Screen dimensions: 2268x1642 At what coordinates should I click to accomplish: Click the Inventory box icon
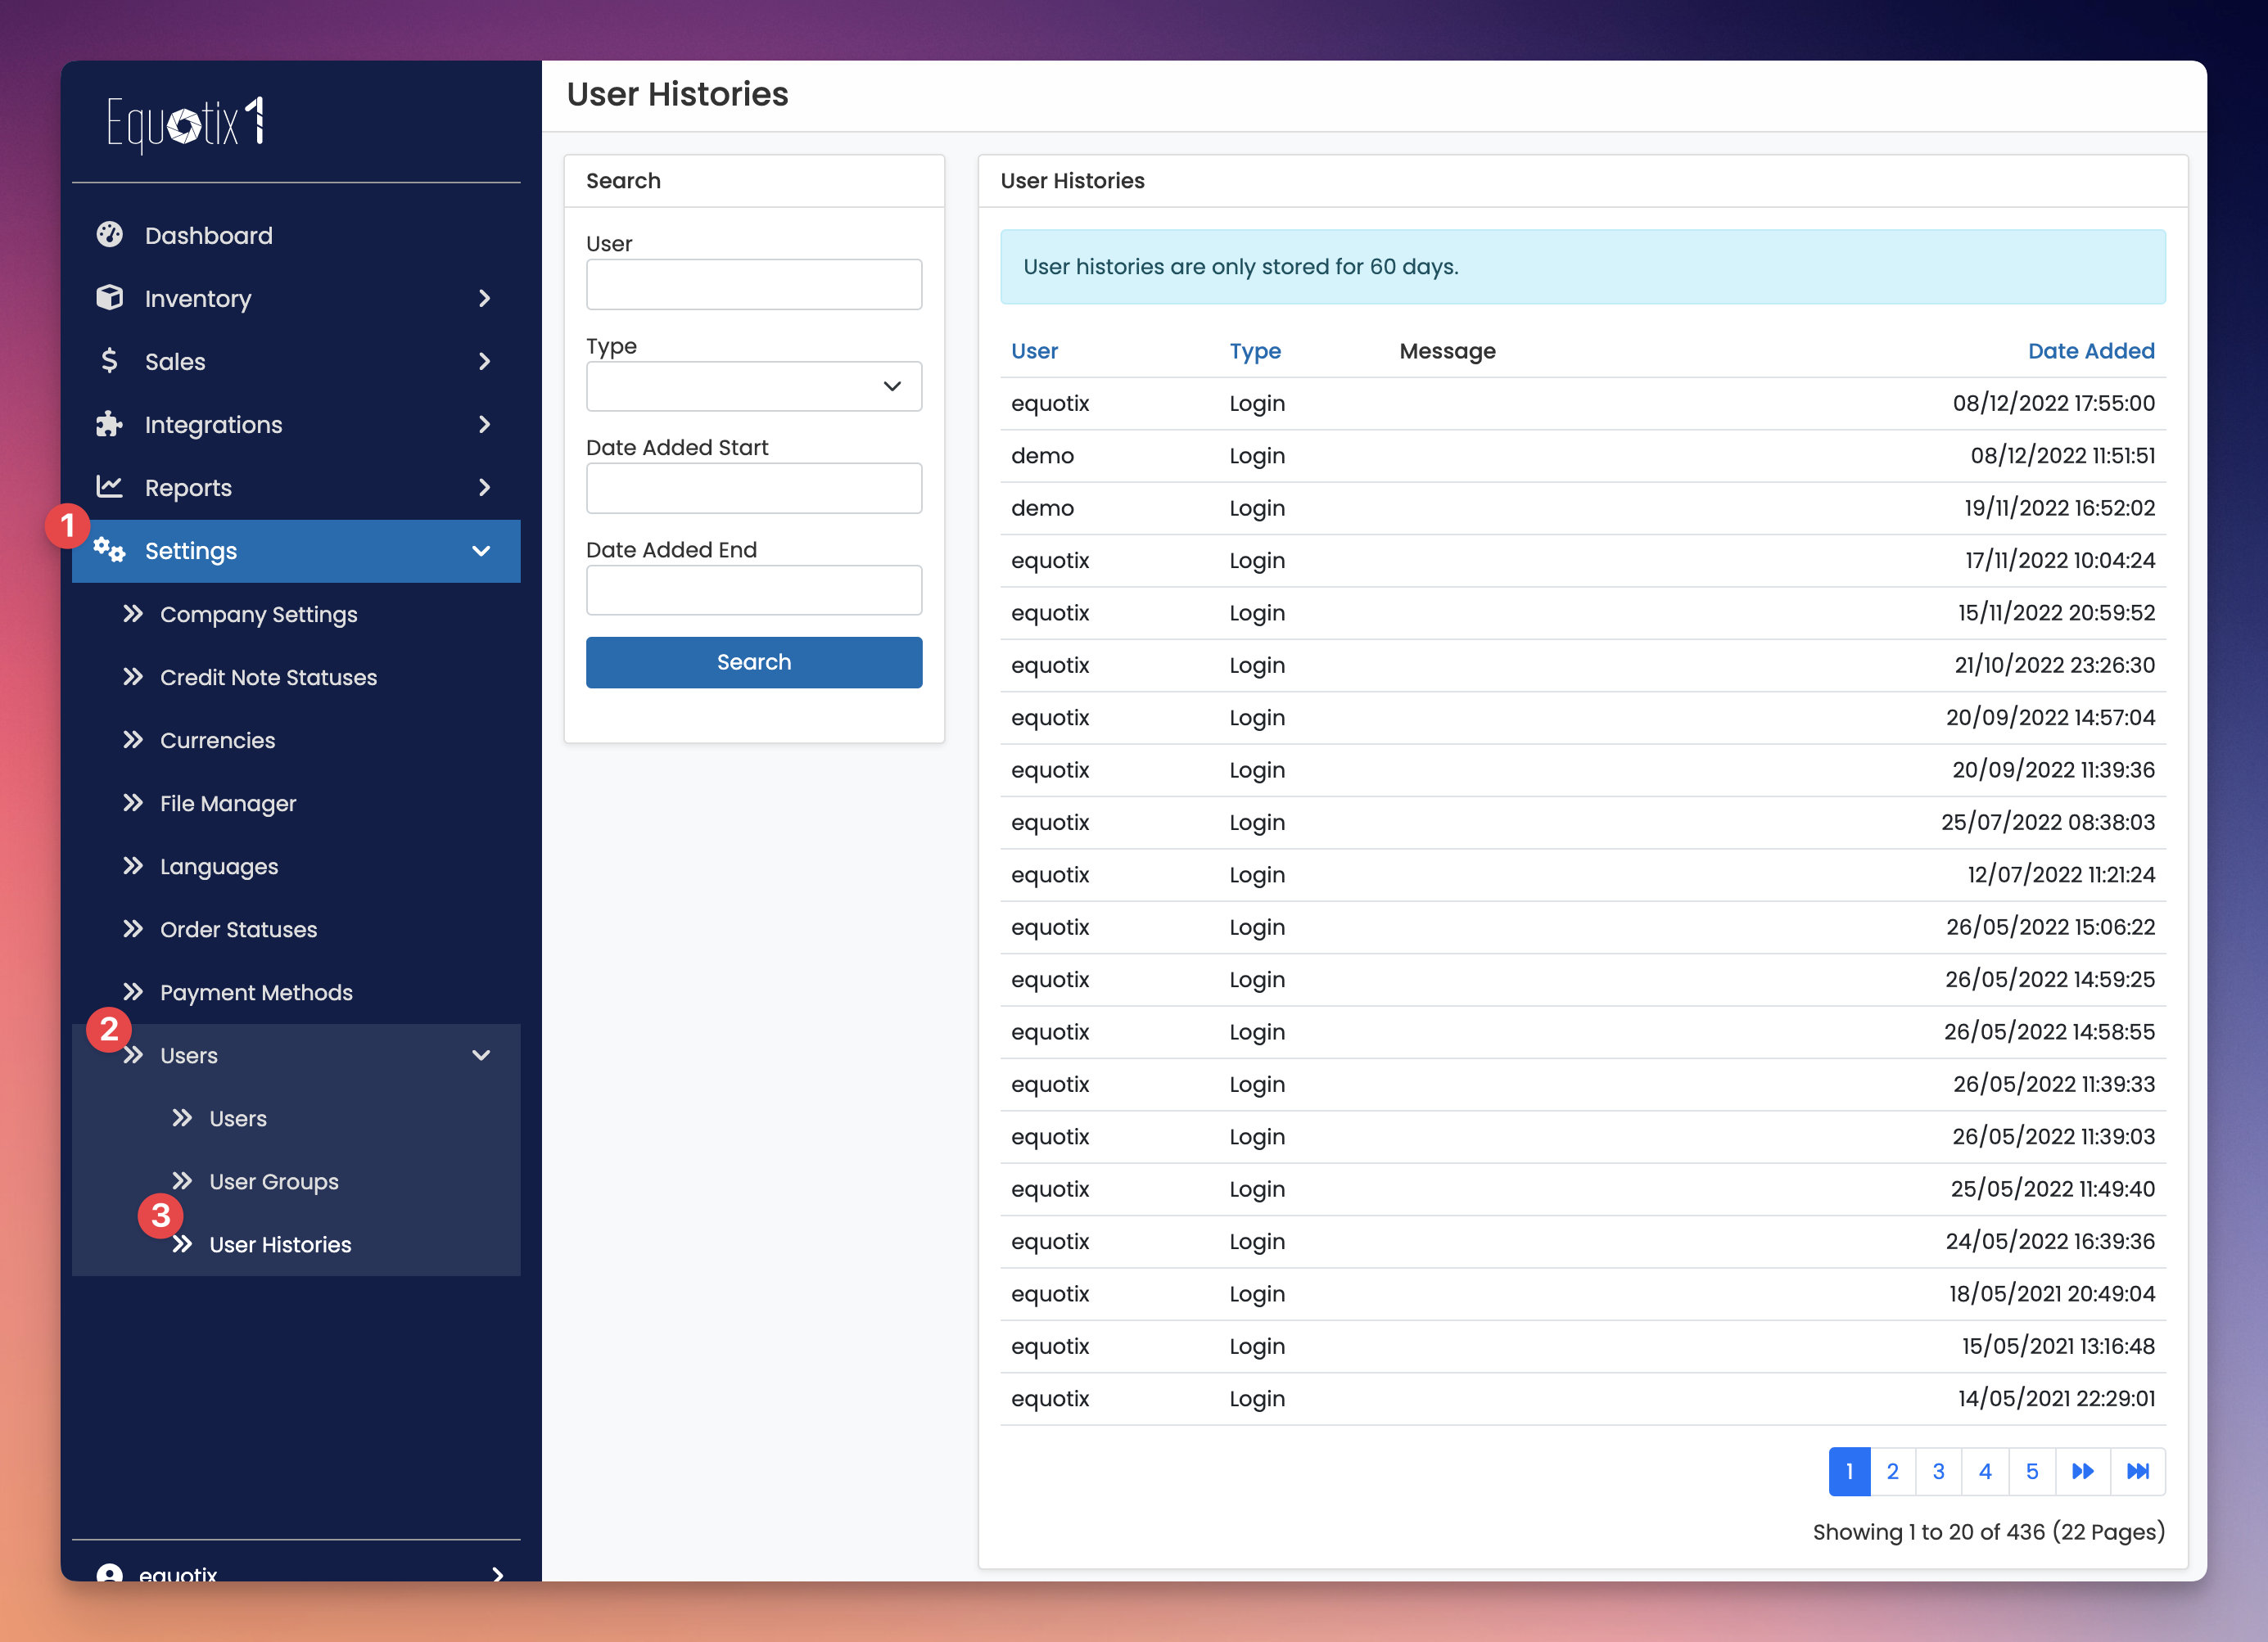pyautogui.click(x=109, y=297)
